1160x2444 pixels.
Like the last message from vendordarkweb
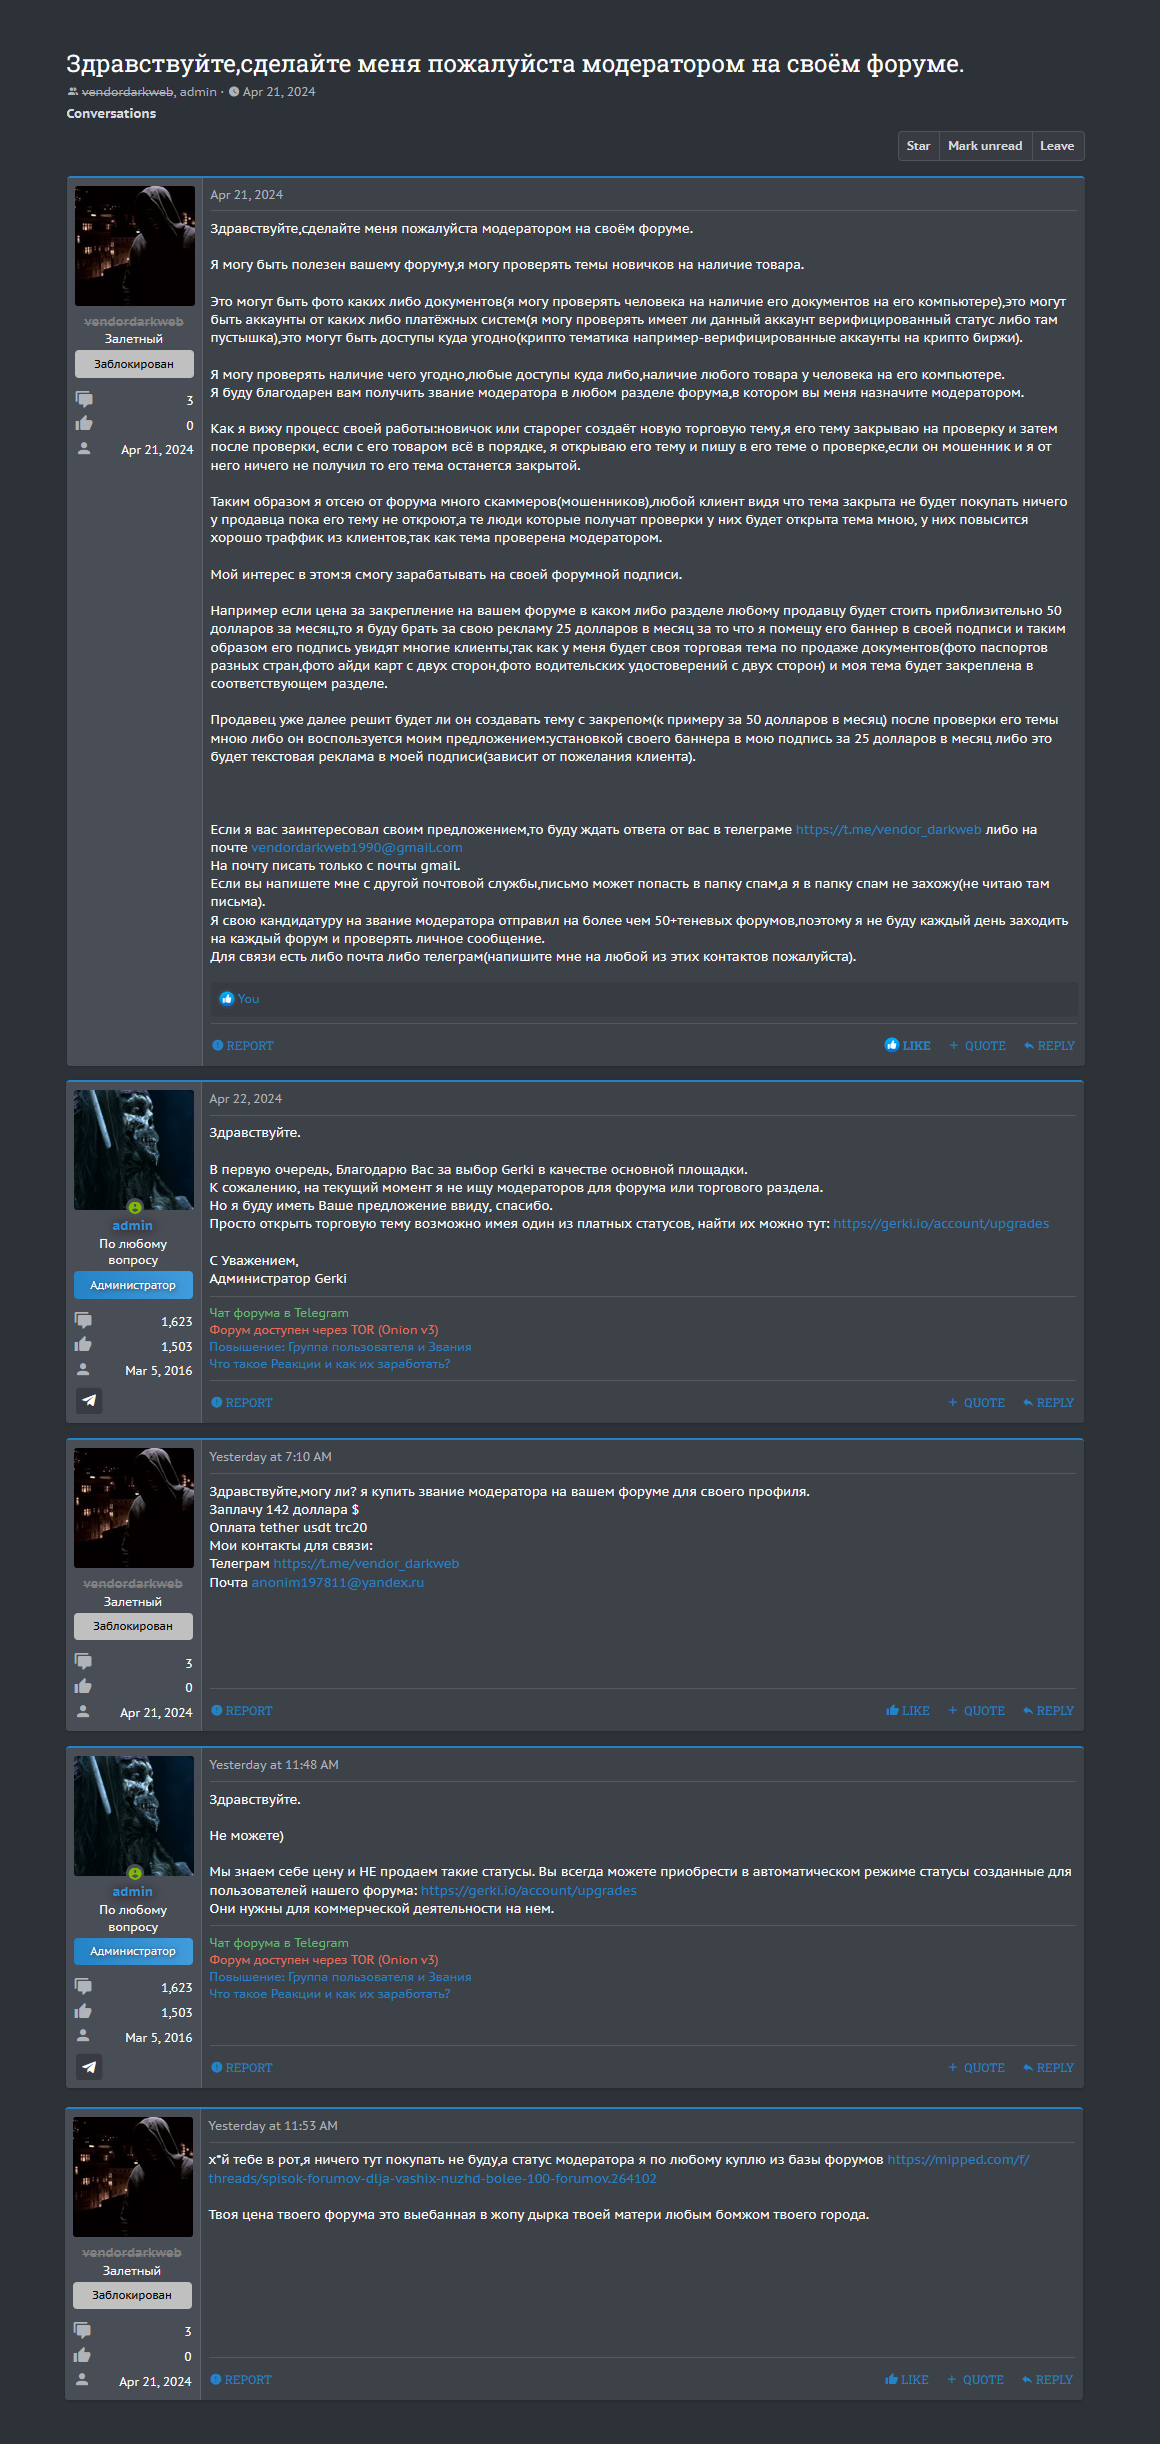(x=906, y=2380)
